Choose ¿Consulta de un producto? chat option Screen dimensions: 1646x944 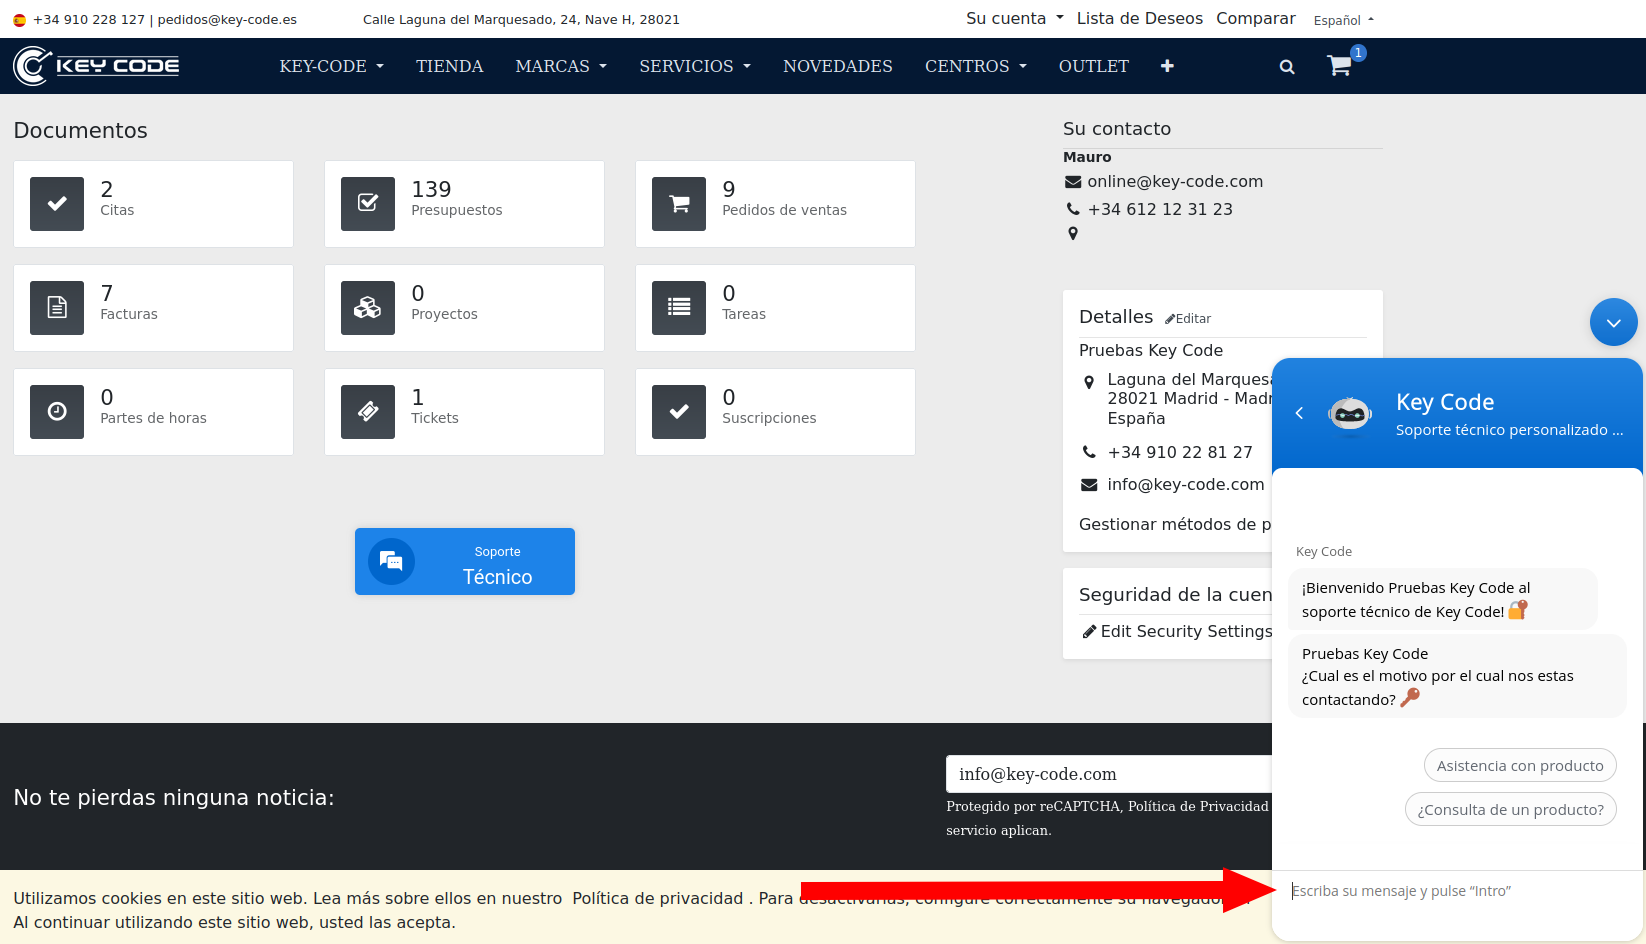coord(1510,810)
